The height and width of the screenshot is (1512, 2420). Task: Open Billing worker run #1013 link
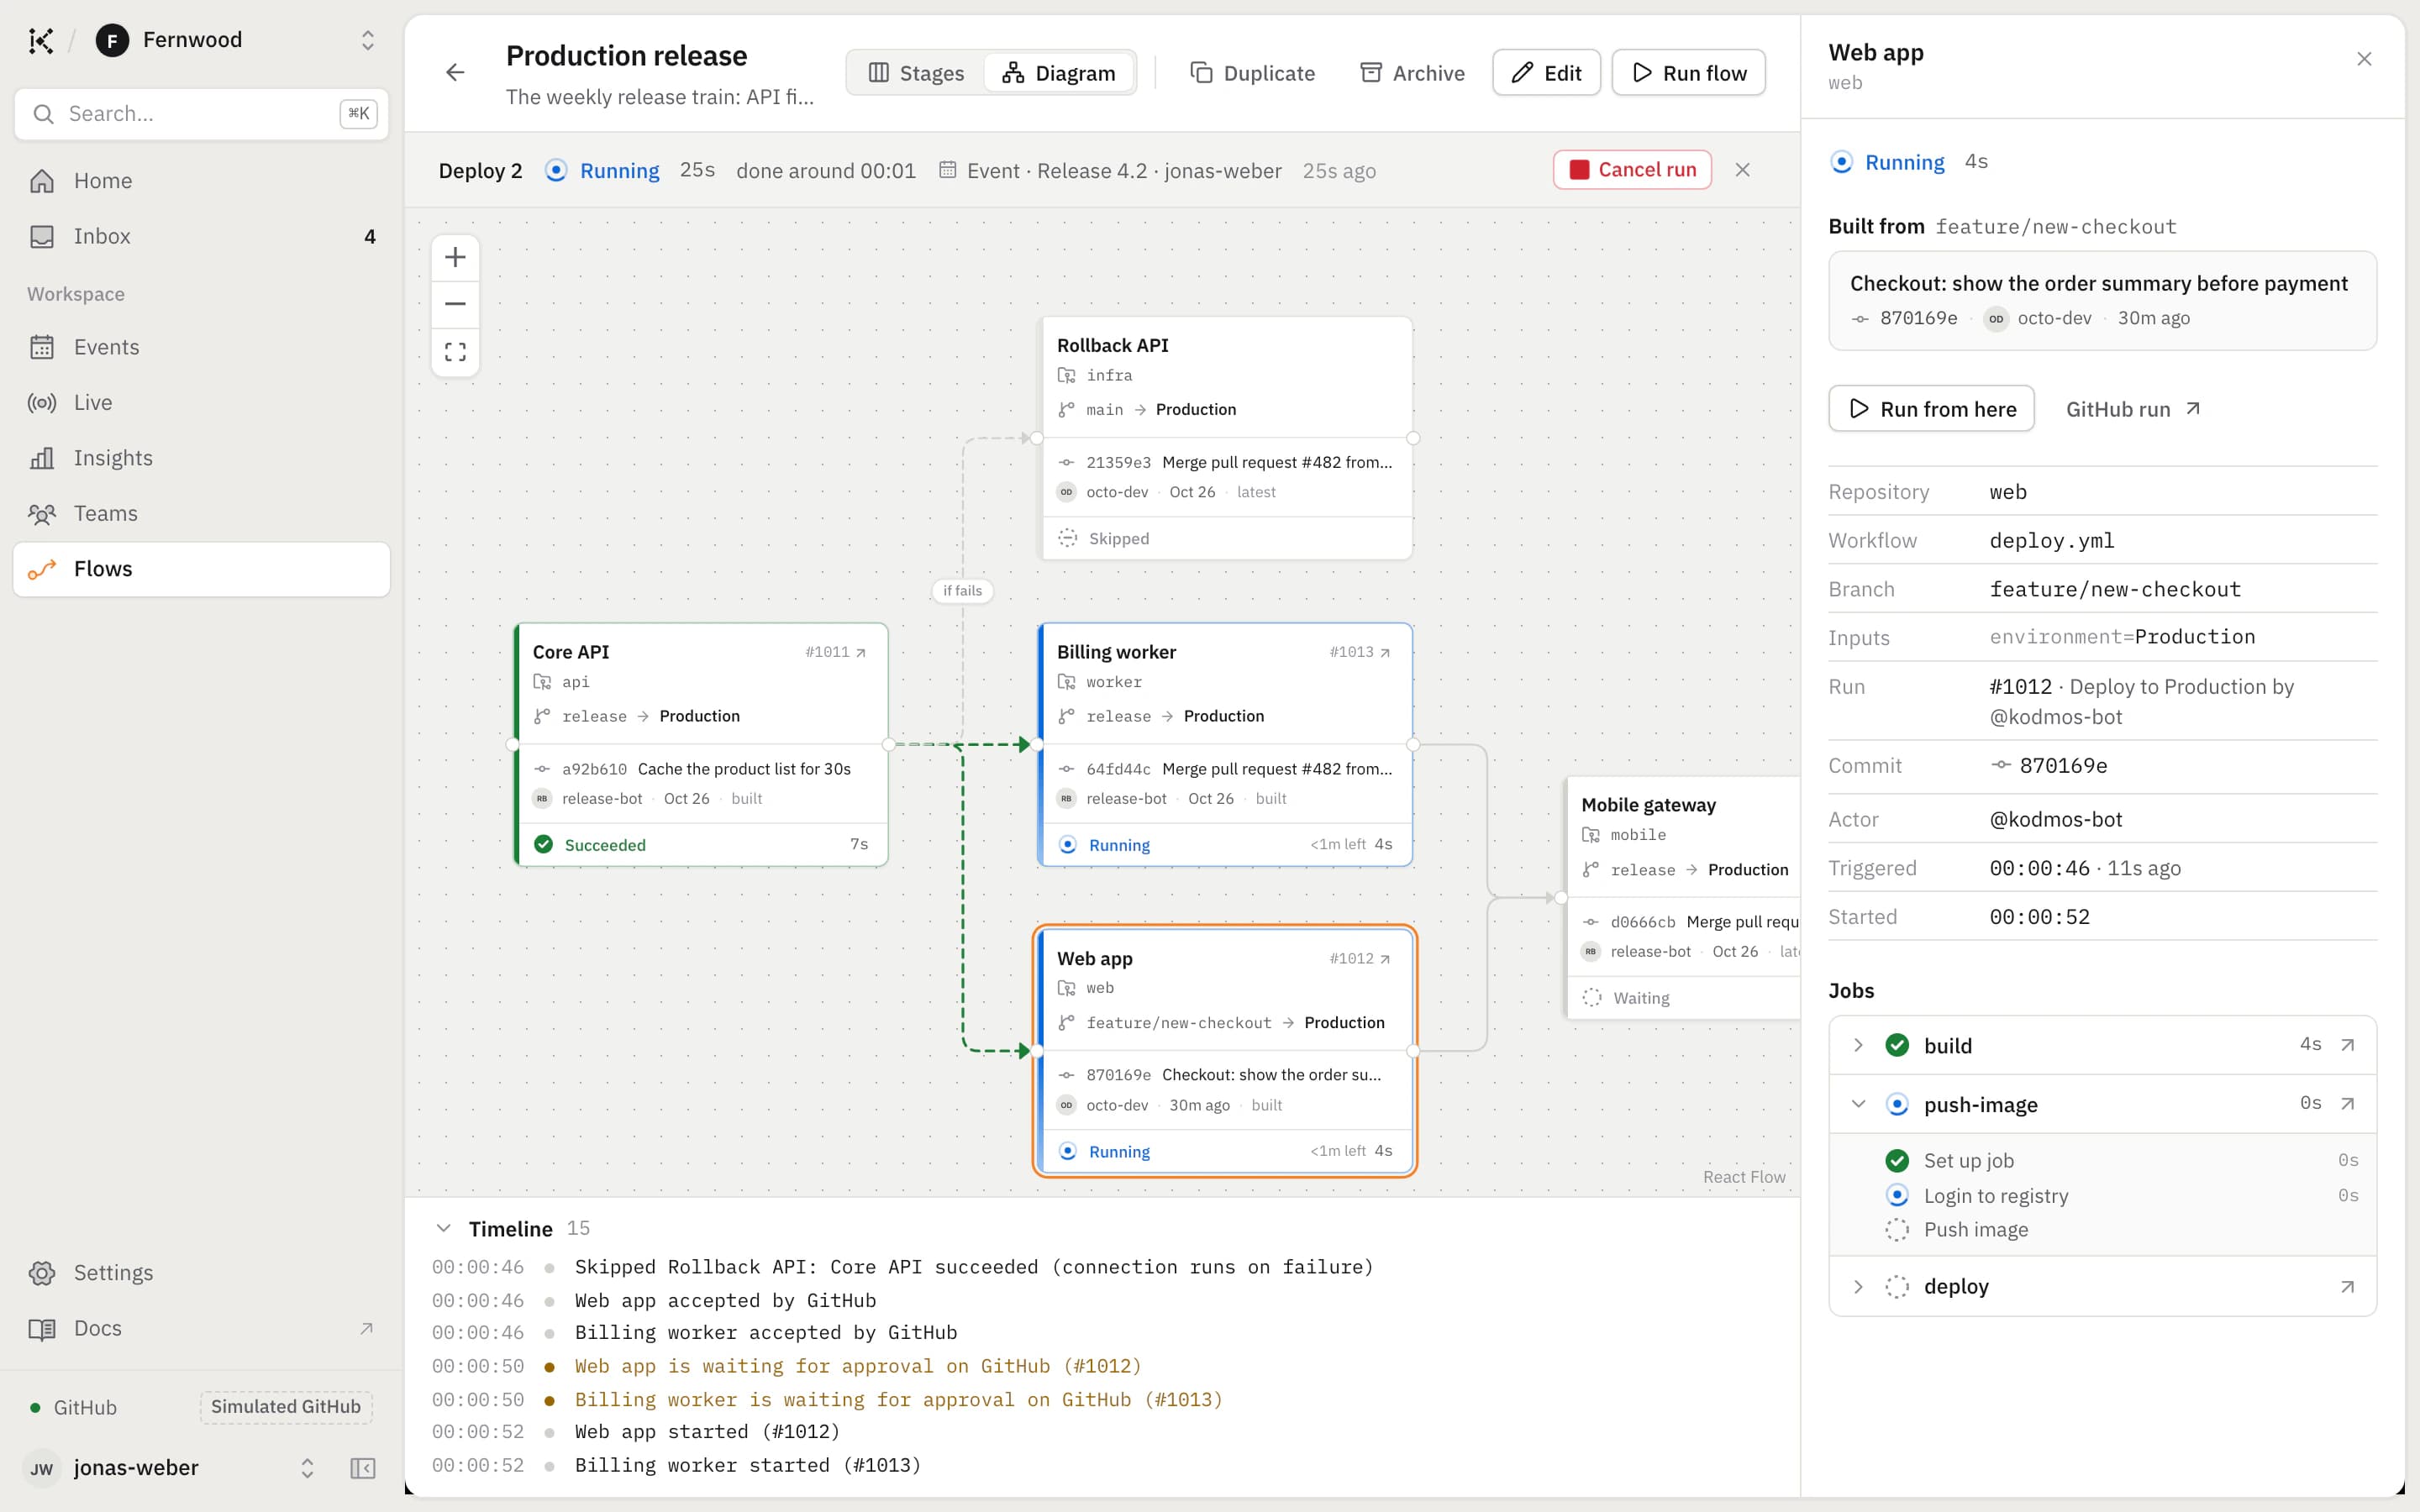tap(1360, 652)
